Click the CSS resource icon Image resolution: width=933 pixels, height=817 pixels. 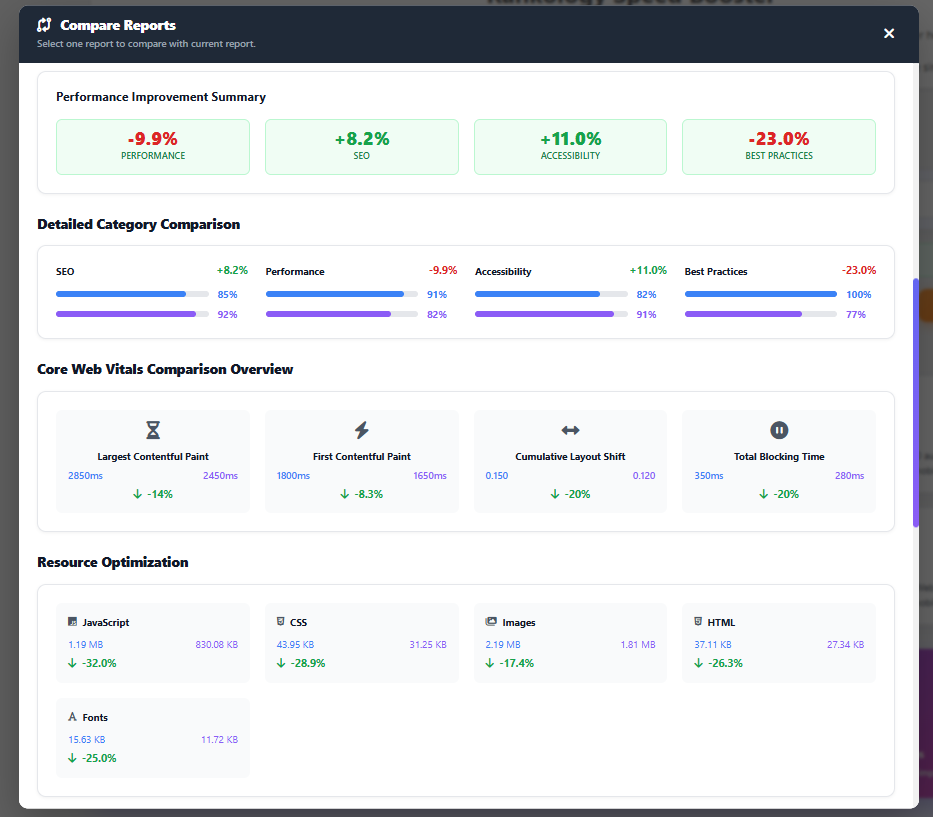pyautogui.click(x=281, y=622)
